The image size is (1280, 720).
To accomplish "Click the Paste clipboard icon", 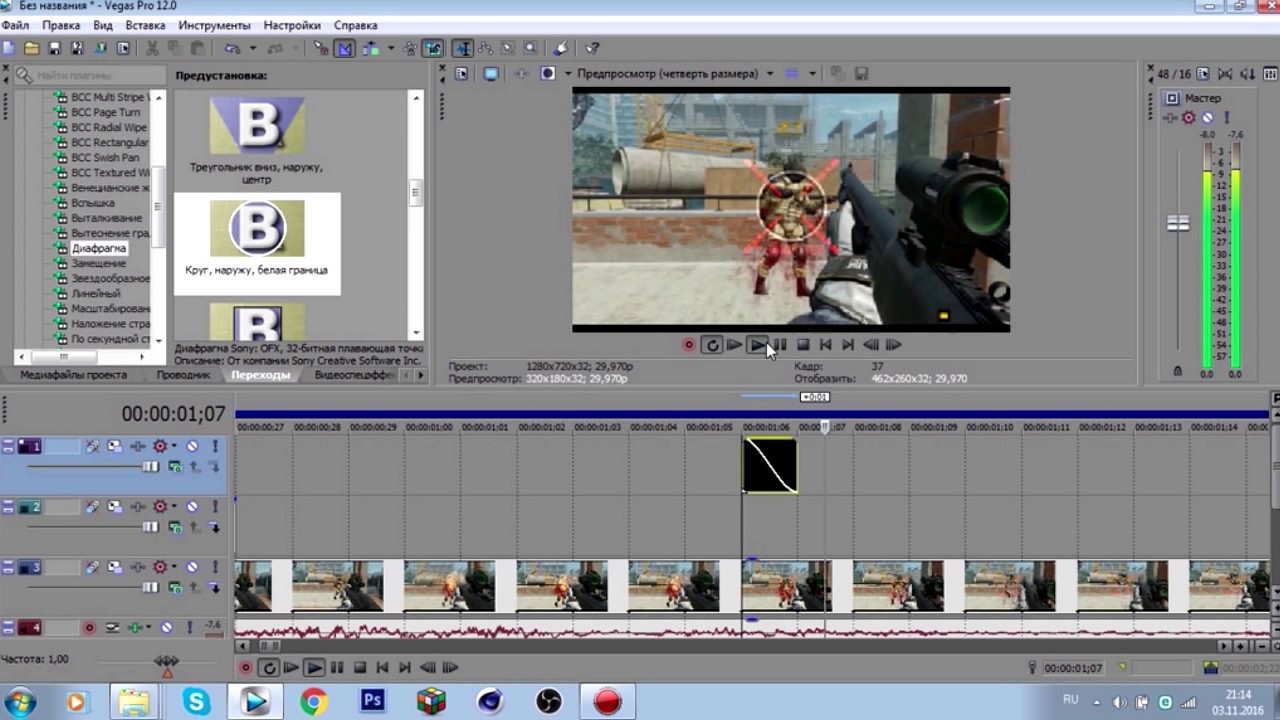I will click(x=198, y=48).
